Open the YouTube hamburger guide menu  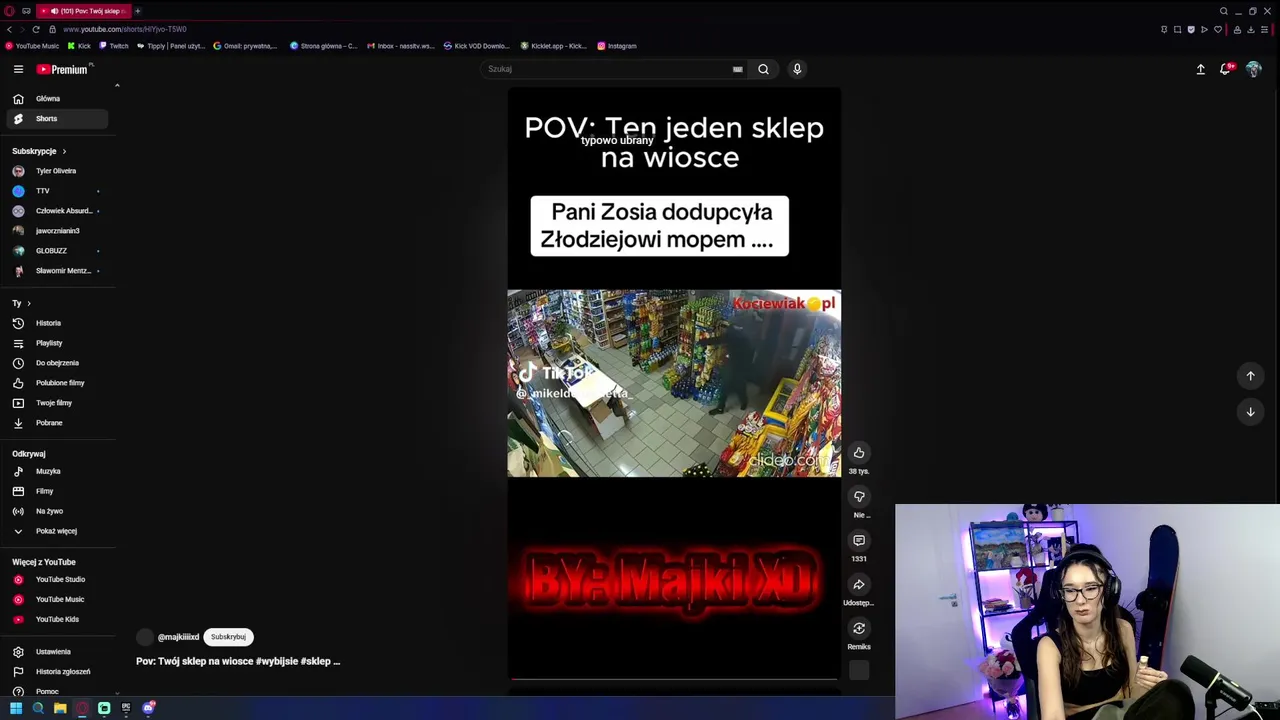tap(18, 69)
